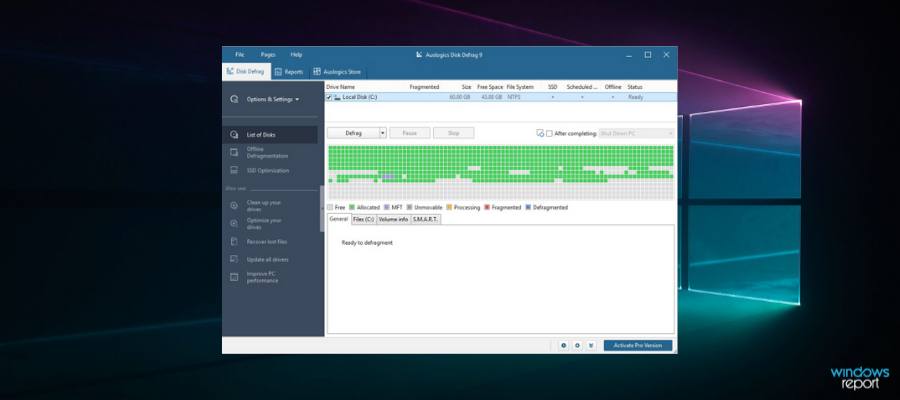The height and width of the screenshot is (400, 900).
Task: Expand the Shut Down PC dropdown
Action: pyautogui.click(x=669, y=133)
